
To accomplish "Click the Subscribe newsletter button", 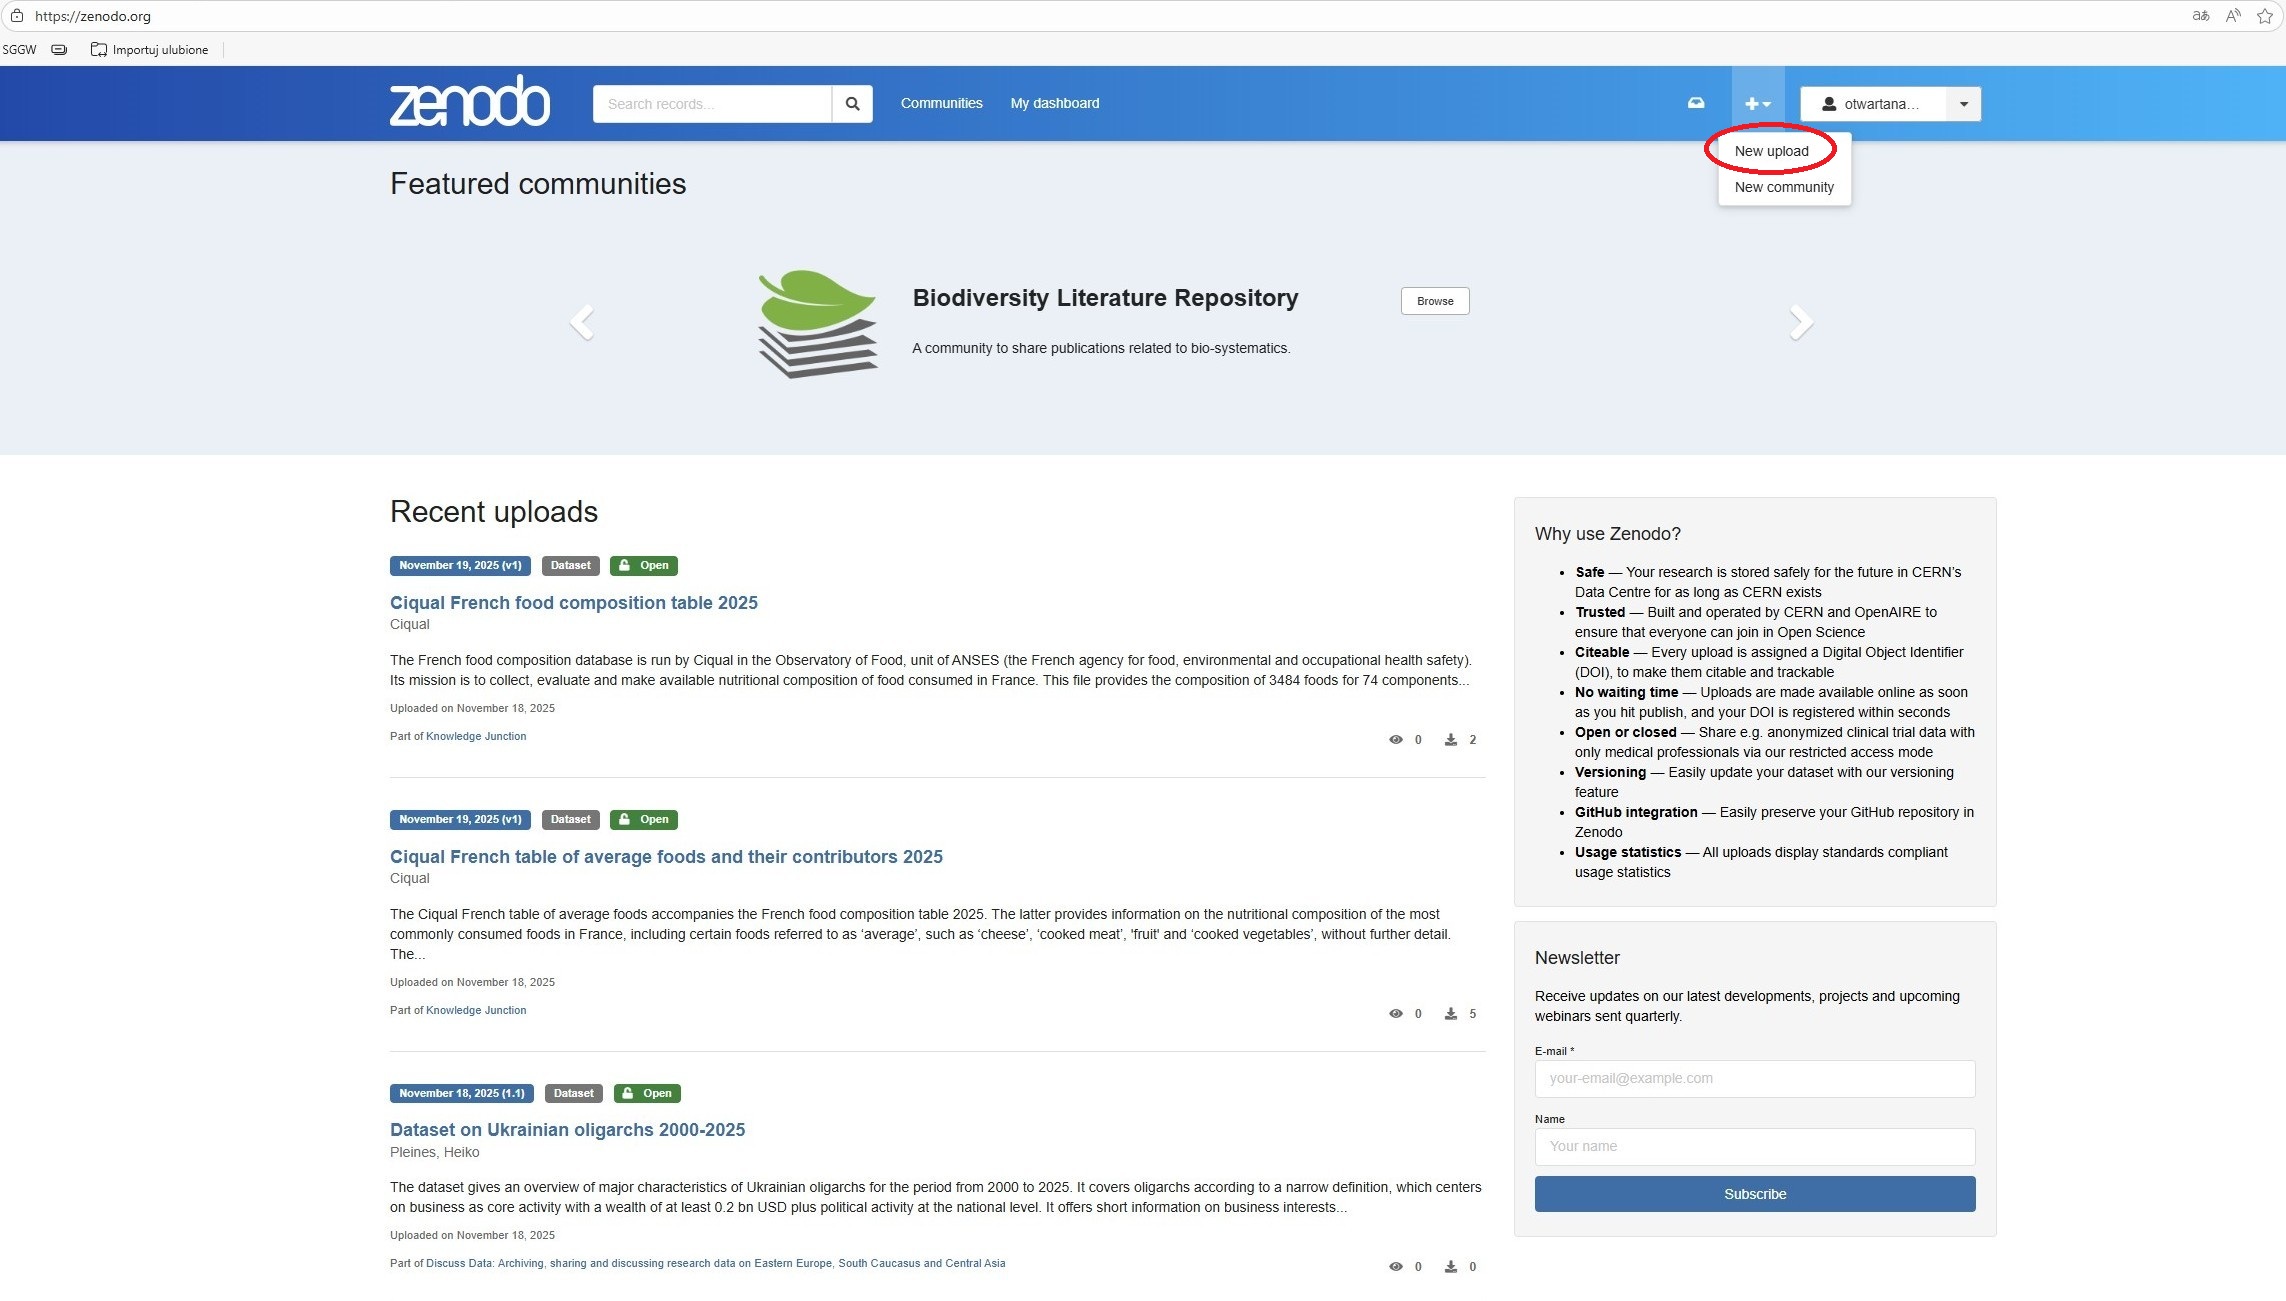I will coord(1754,1194).
